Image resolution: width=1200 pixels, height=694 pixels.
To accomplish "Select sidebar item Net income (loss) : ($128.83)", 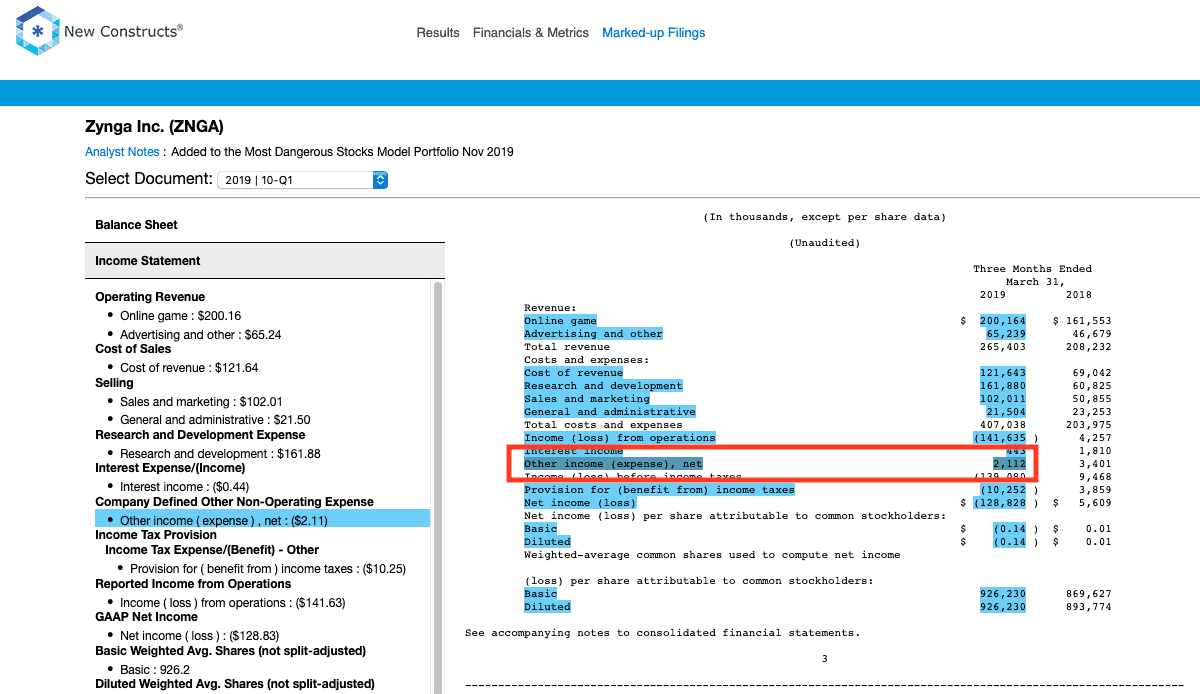I will 199,636.
